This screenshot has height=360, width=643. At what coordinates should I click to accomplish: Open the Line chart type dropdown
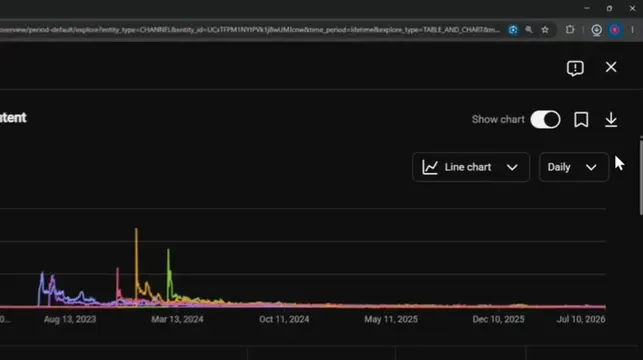click(471, 167)
